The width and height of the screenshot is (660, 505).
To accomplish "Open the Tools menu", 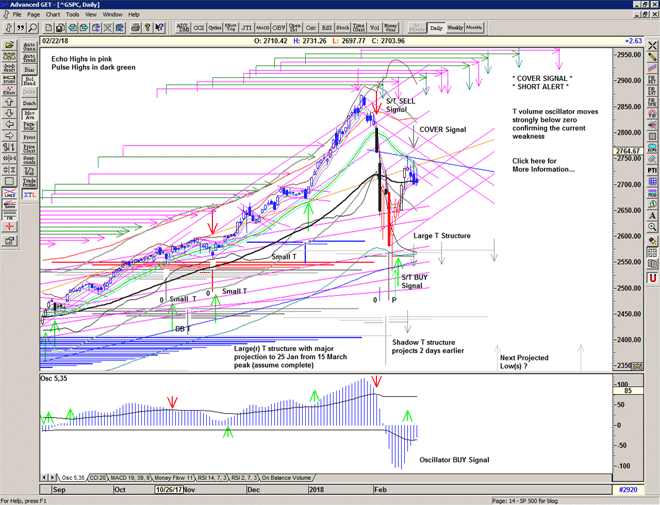I will [x=75, y=15].
